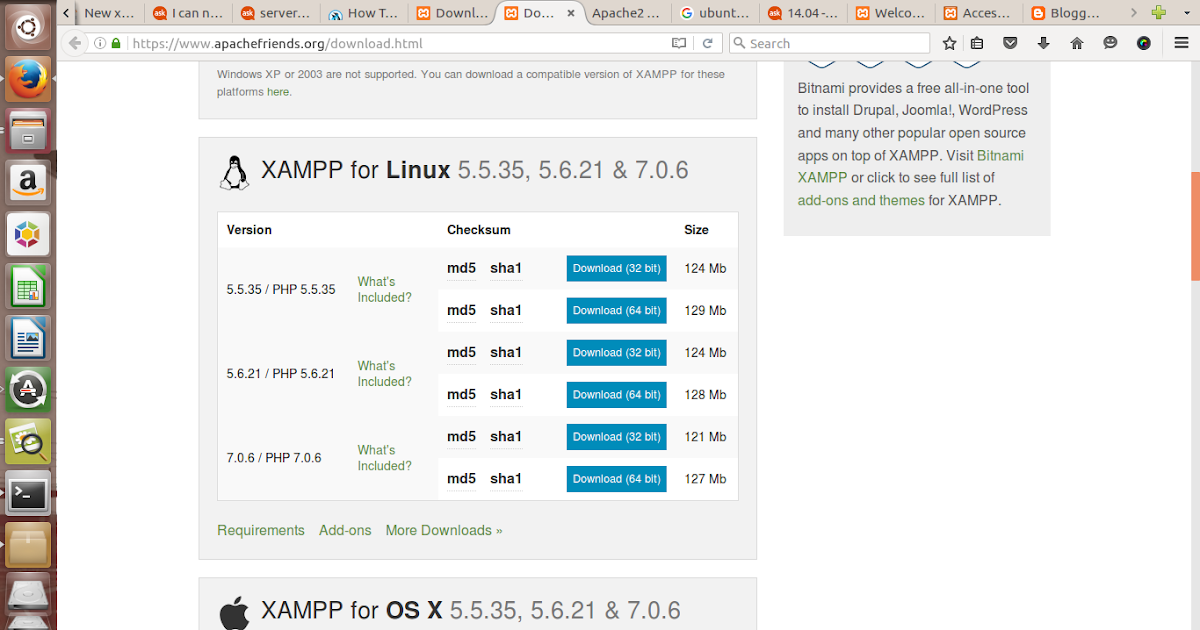Click inside the Search box
This screenshot has height=630, width=1200.
click(x=830, y=43)
